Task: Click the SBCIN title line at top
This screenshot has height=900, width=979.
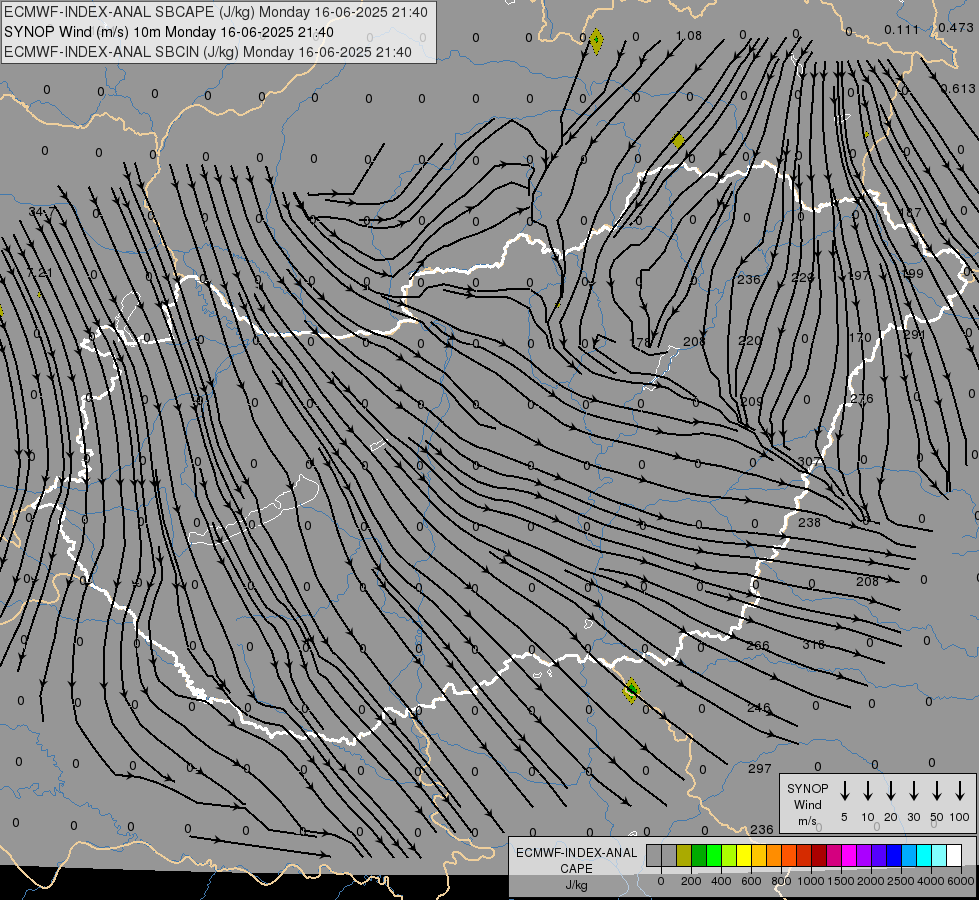Action: 208,52
